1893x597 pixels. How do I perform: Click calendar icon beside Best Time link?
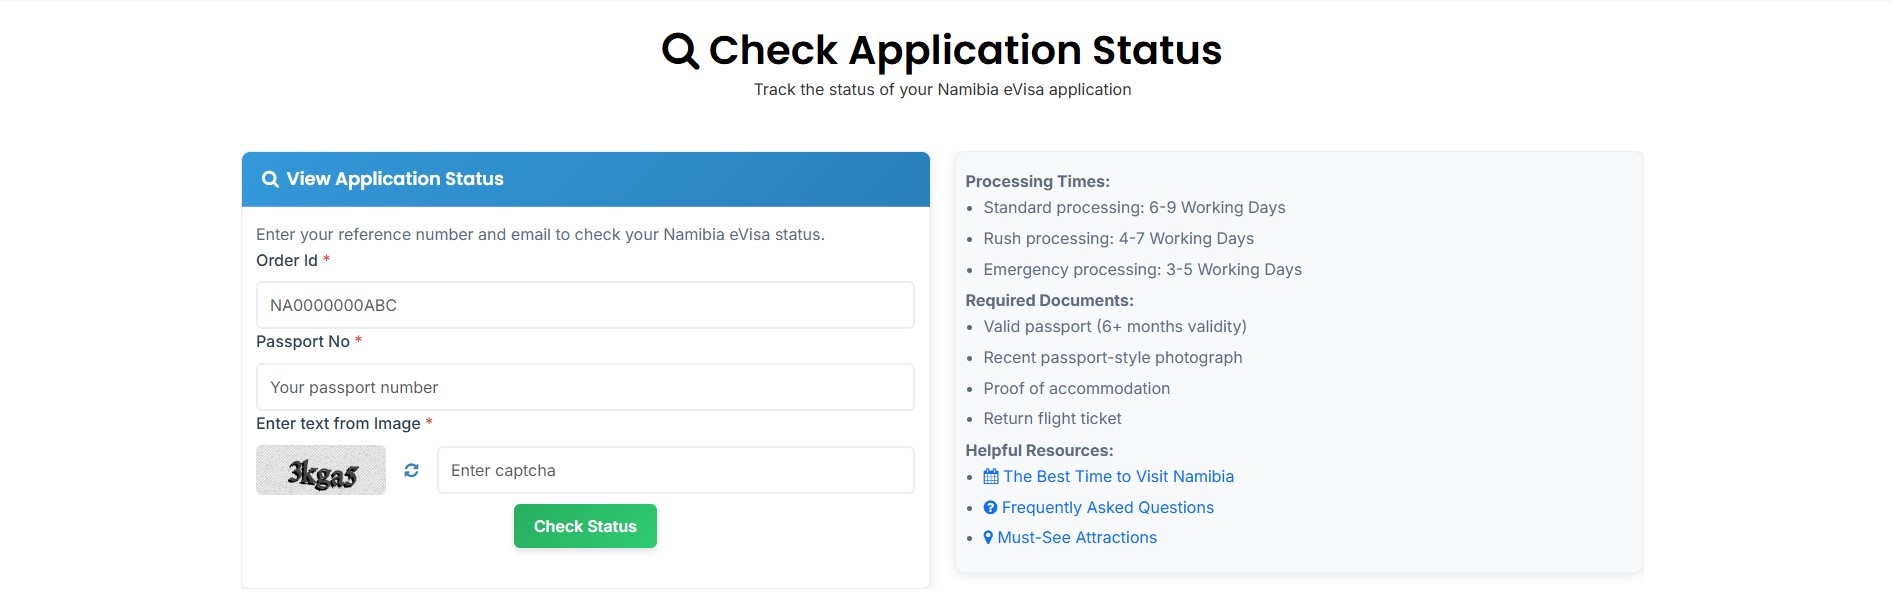(x=991, y=477)
